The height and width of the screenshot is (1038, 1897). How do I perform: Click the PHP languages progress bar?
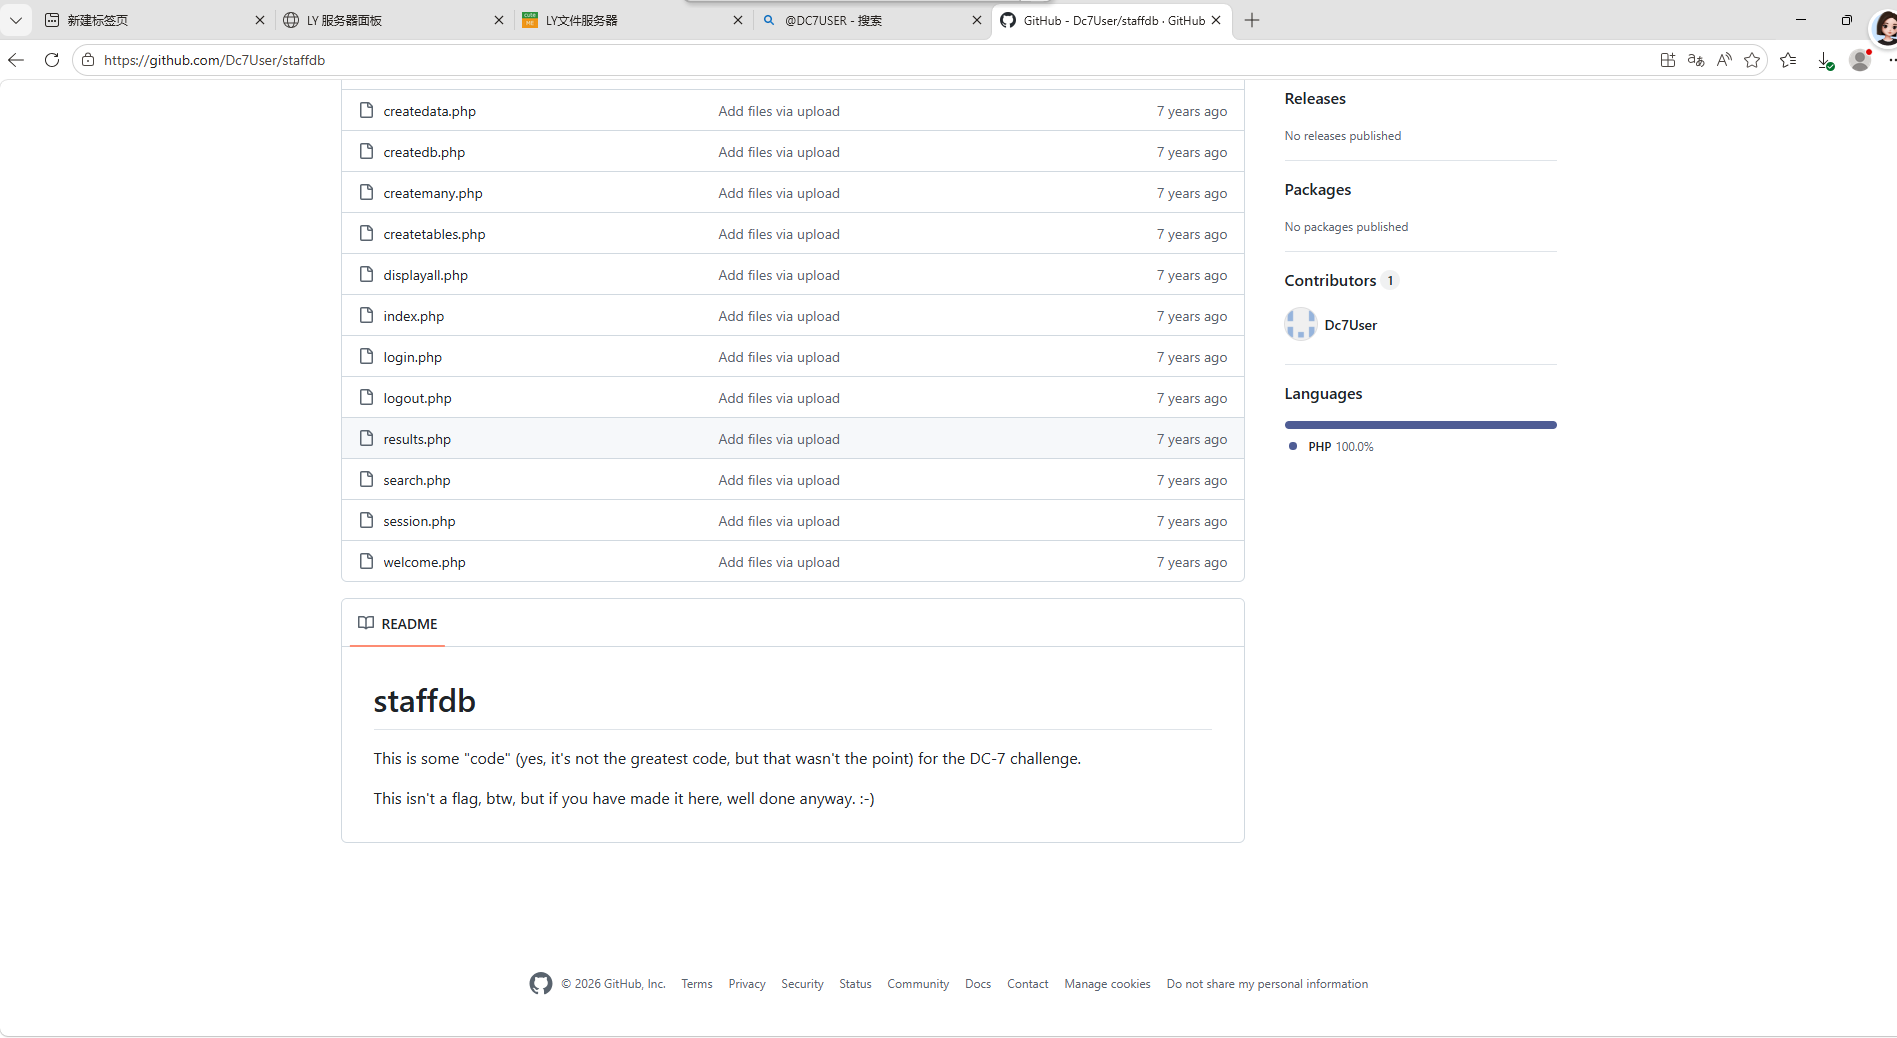[x=1421, y=425]
